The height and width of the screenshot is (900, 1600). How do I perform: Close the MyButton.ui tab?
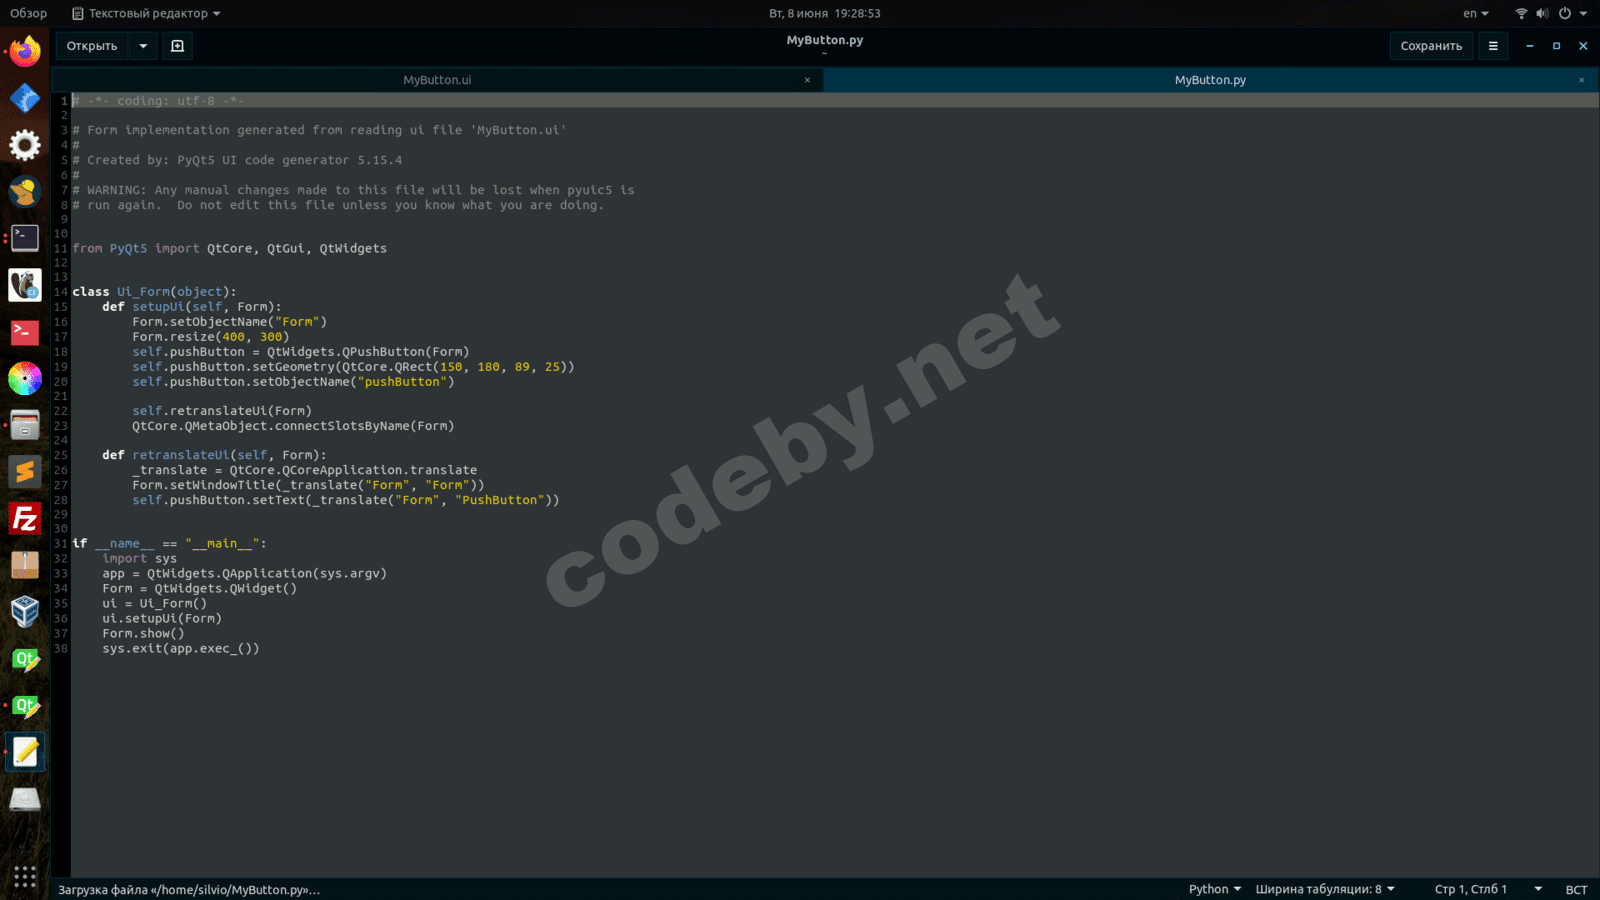click(x=807, y=80)
